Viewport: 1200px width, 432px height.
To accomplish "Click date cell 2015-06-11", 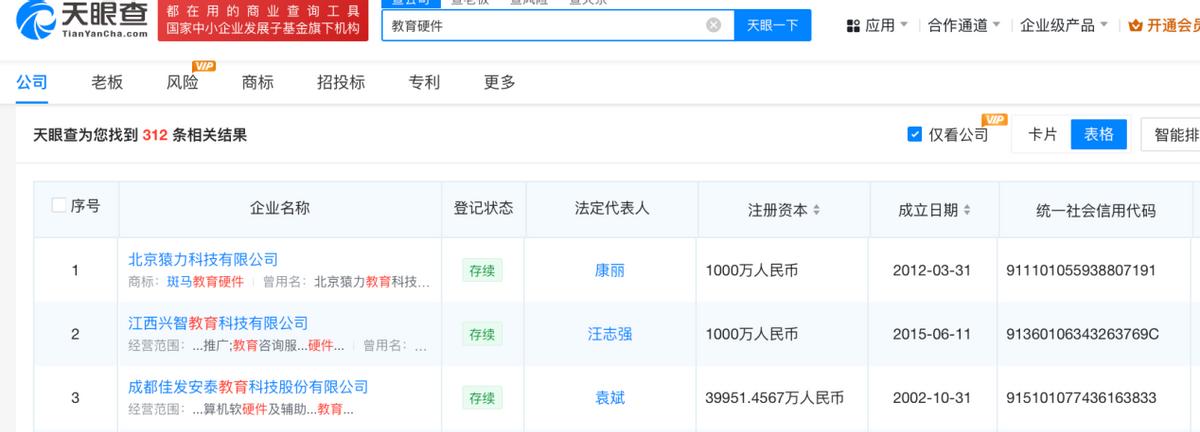I will tap(933, 334).
